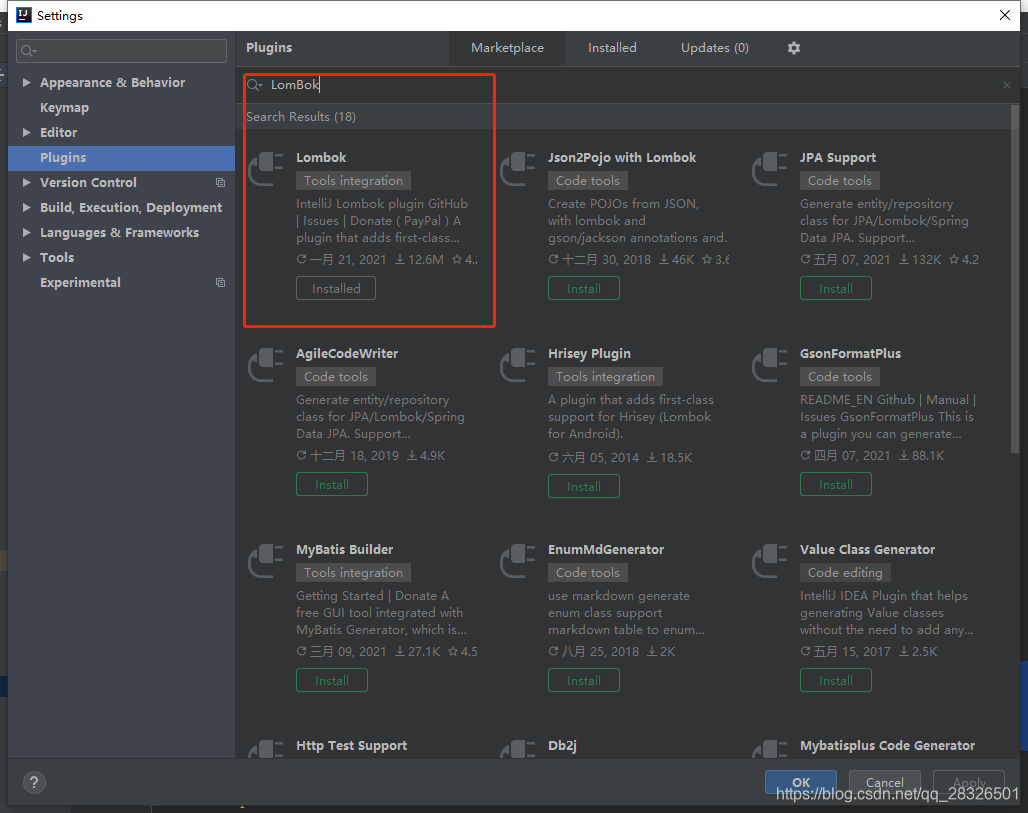Expand Build, Execution, Deployment section
This screenshot has width=1028, height=813.
tap(27, 207)
